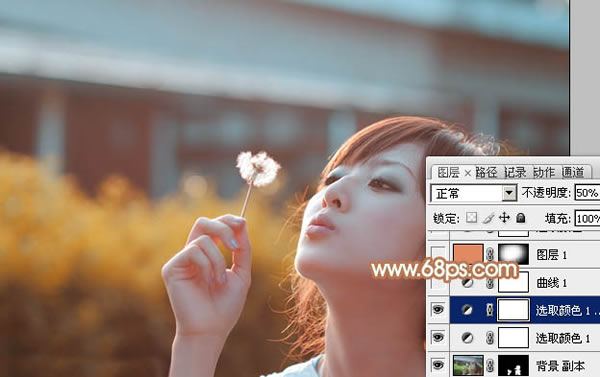Hide the selected 选取颜色 1 copy layer
This screenshot has height=377, width=600.
point(438,310)
